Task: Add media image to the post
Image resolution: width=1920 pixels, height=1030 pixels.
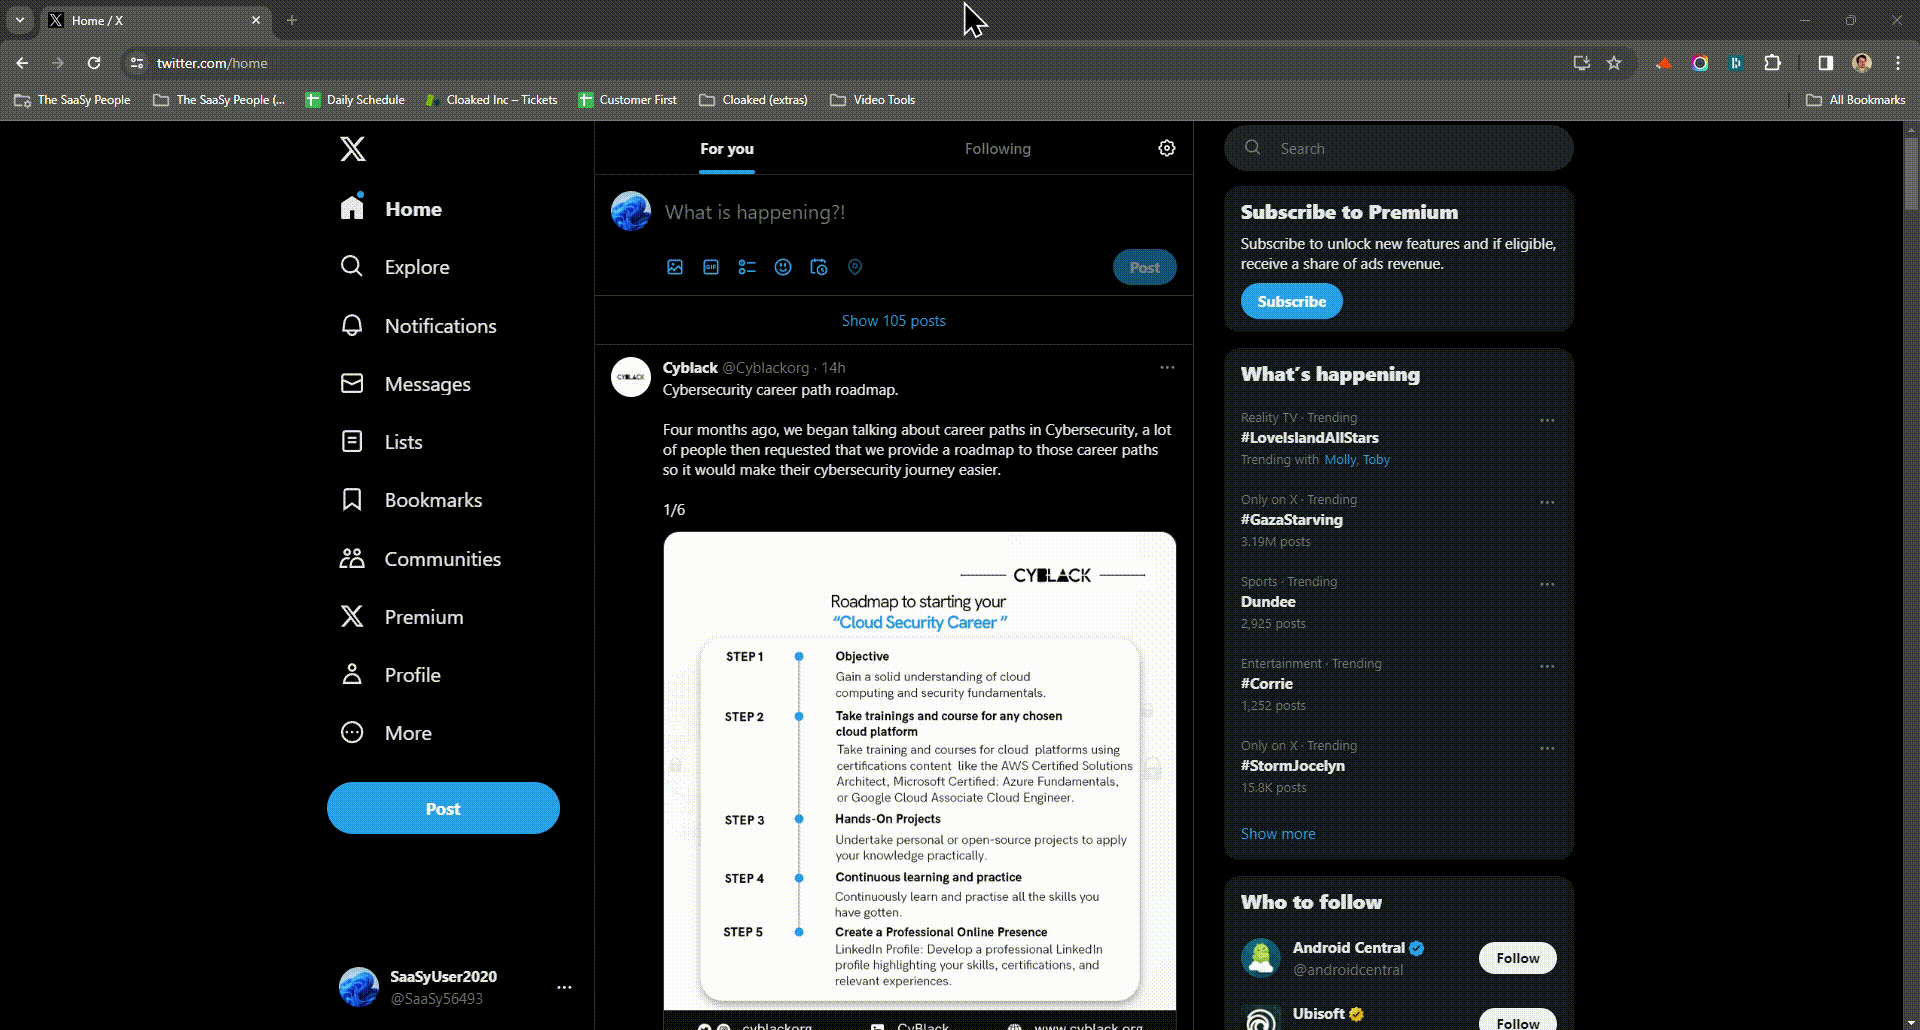Action: (675, 267)
